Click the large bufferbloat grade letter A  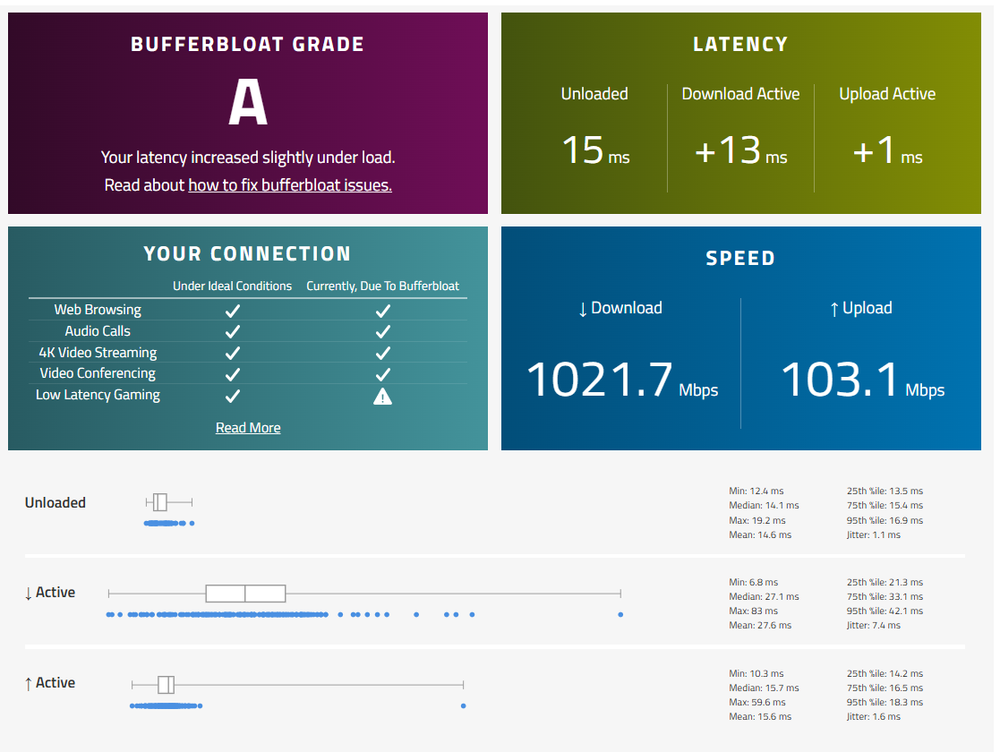(x=248, y=103)
